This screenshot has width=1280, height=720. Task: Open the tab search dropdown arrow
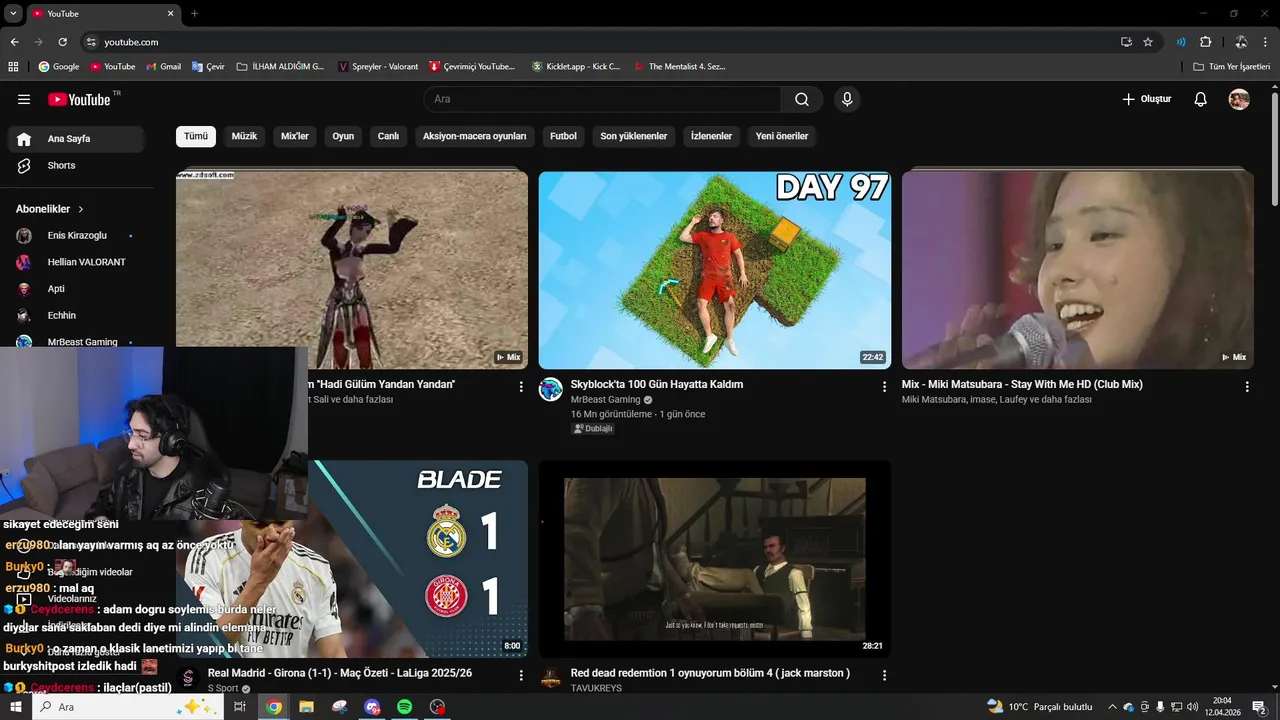tap(13, 13)
